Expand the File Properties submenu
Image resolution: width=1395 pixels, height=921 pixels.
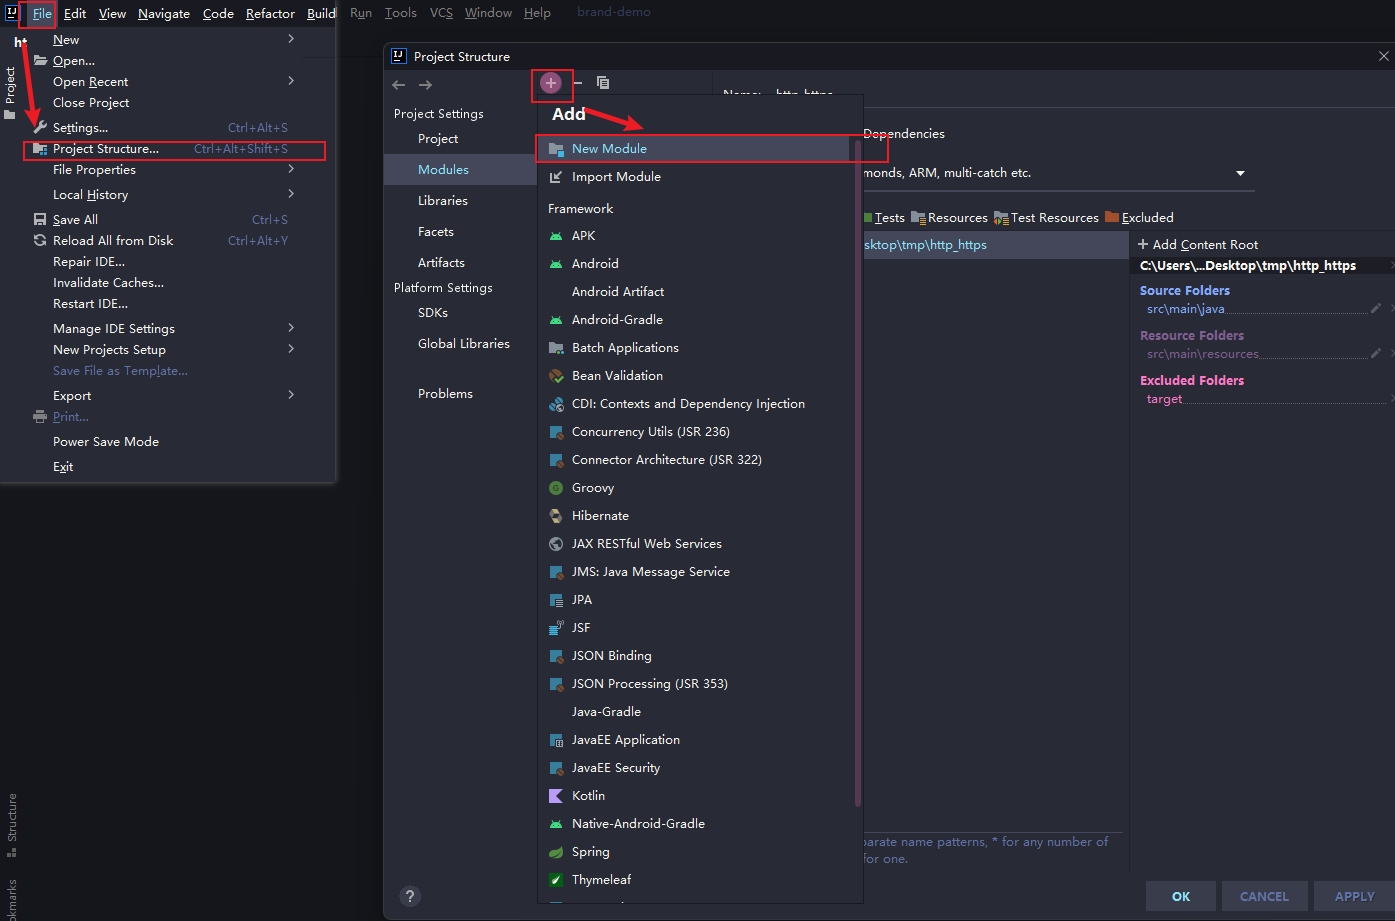[x=291, y=169]
